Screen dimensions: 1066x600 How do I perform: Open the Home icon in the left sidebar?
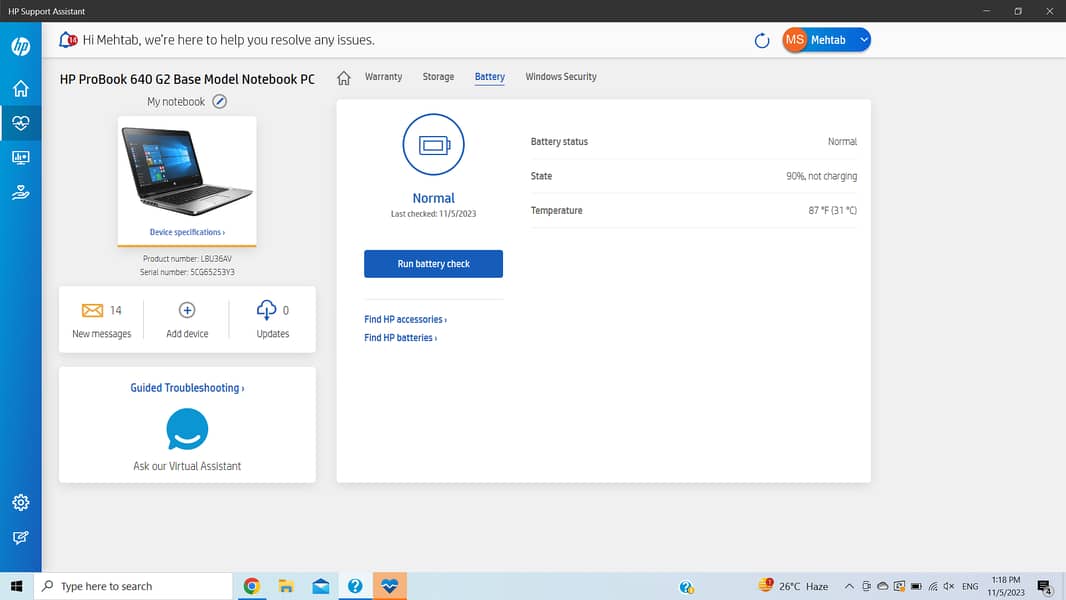tap(20, 89)
